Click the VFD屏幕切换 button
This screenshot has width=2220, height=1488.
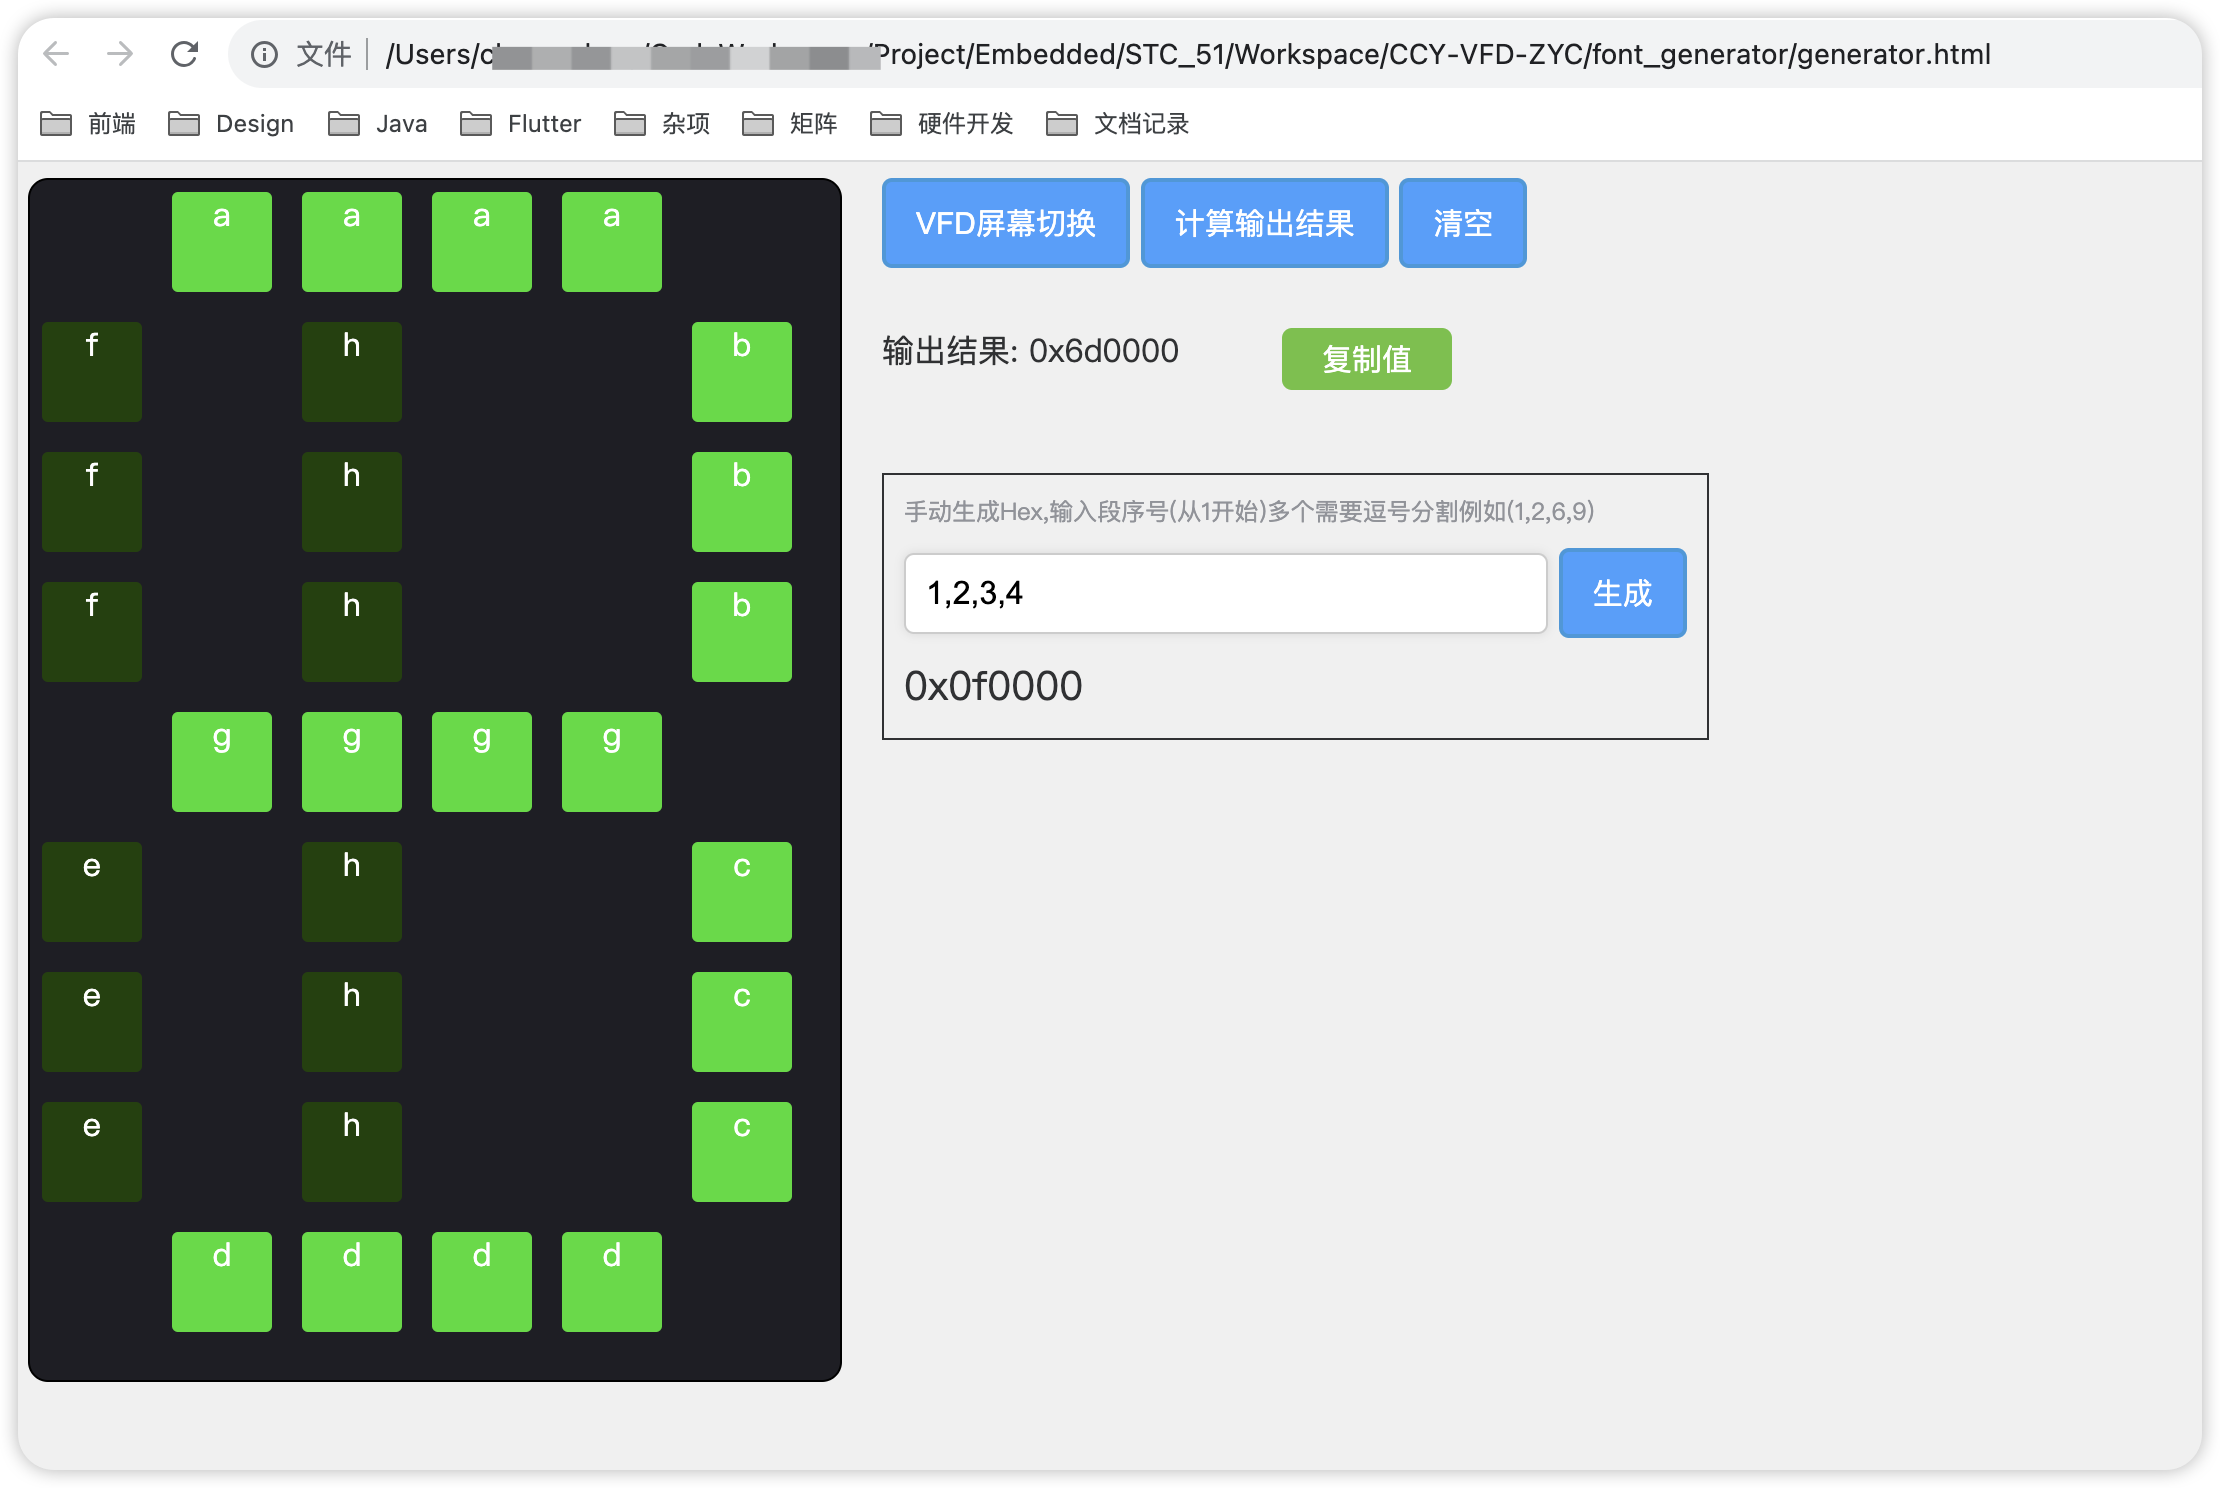tap(1005, 222)
